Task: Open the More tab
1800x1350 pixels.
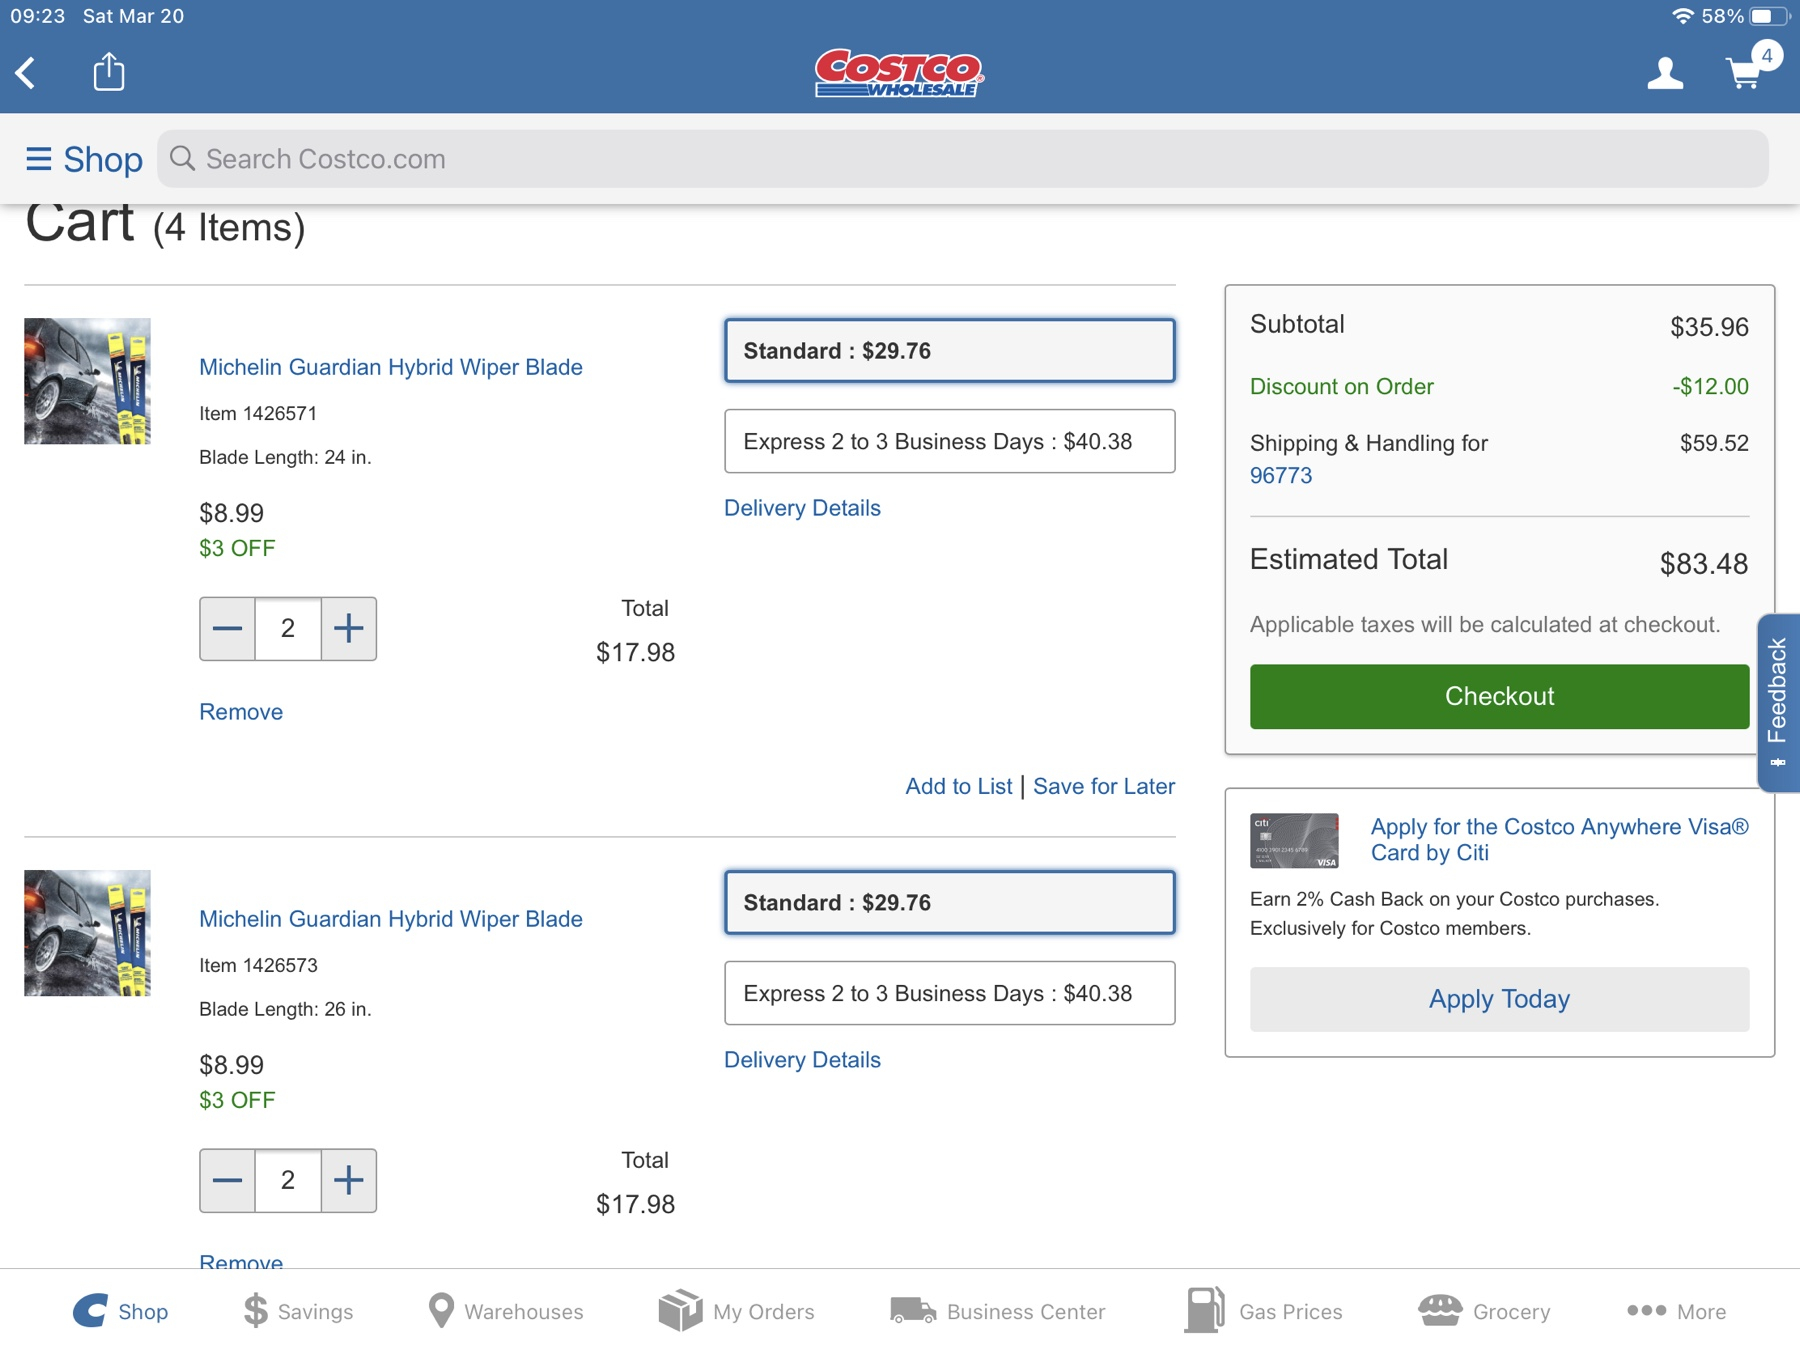Action: click(x=1676, y=1311)
